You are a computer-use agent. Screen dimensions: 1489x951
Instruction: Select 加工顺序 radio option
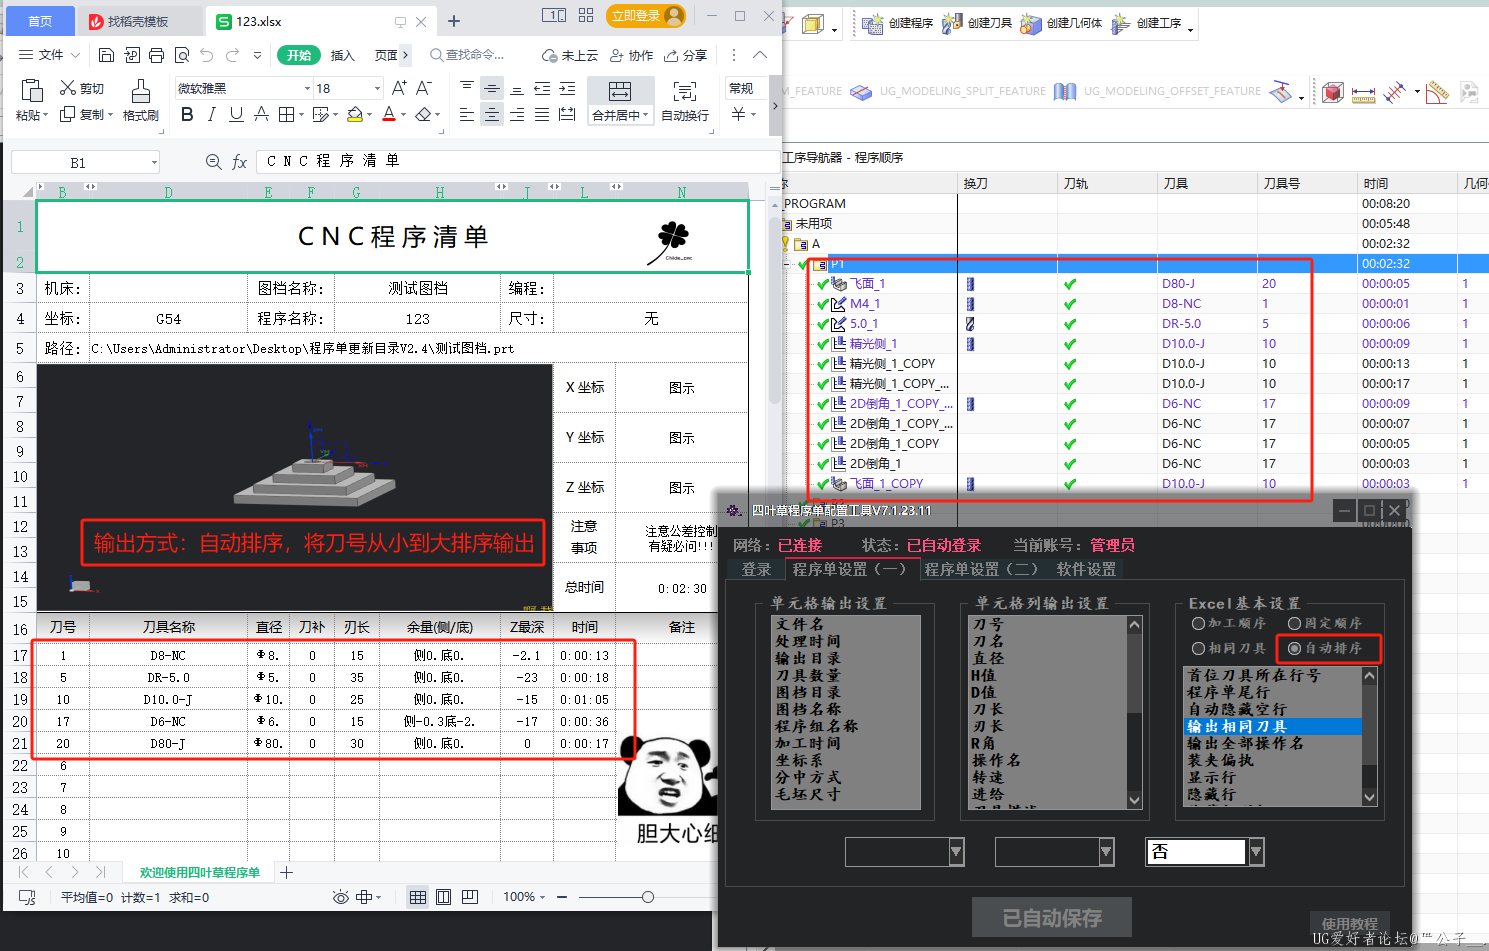click(x=1229, y=623)
